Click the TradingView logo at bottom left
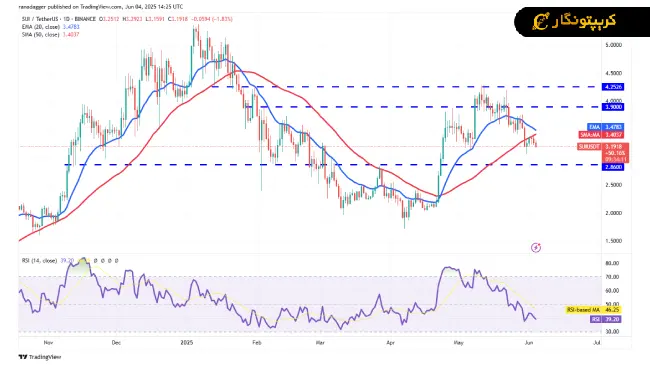Image resolution: width=650 pixels, height=365 pixels. (x=40, y=357)
